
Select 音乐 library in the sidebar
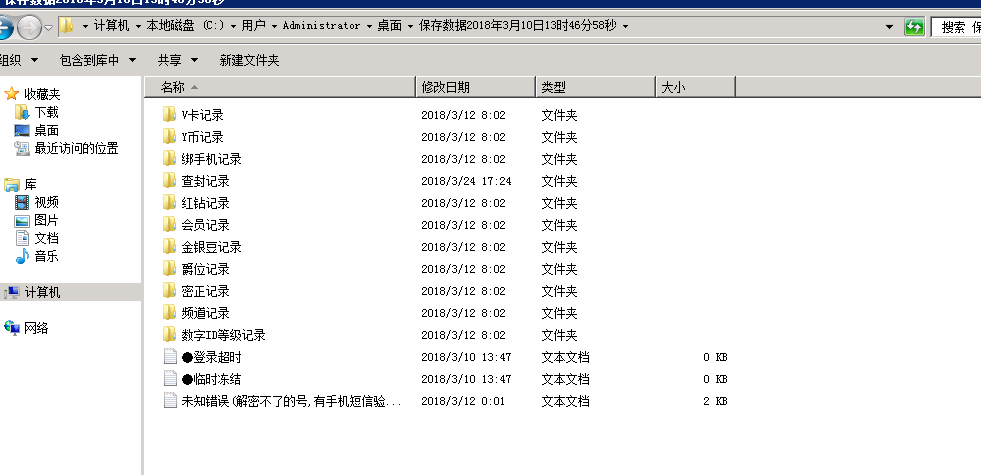click(46, 256)
